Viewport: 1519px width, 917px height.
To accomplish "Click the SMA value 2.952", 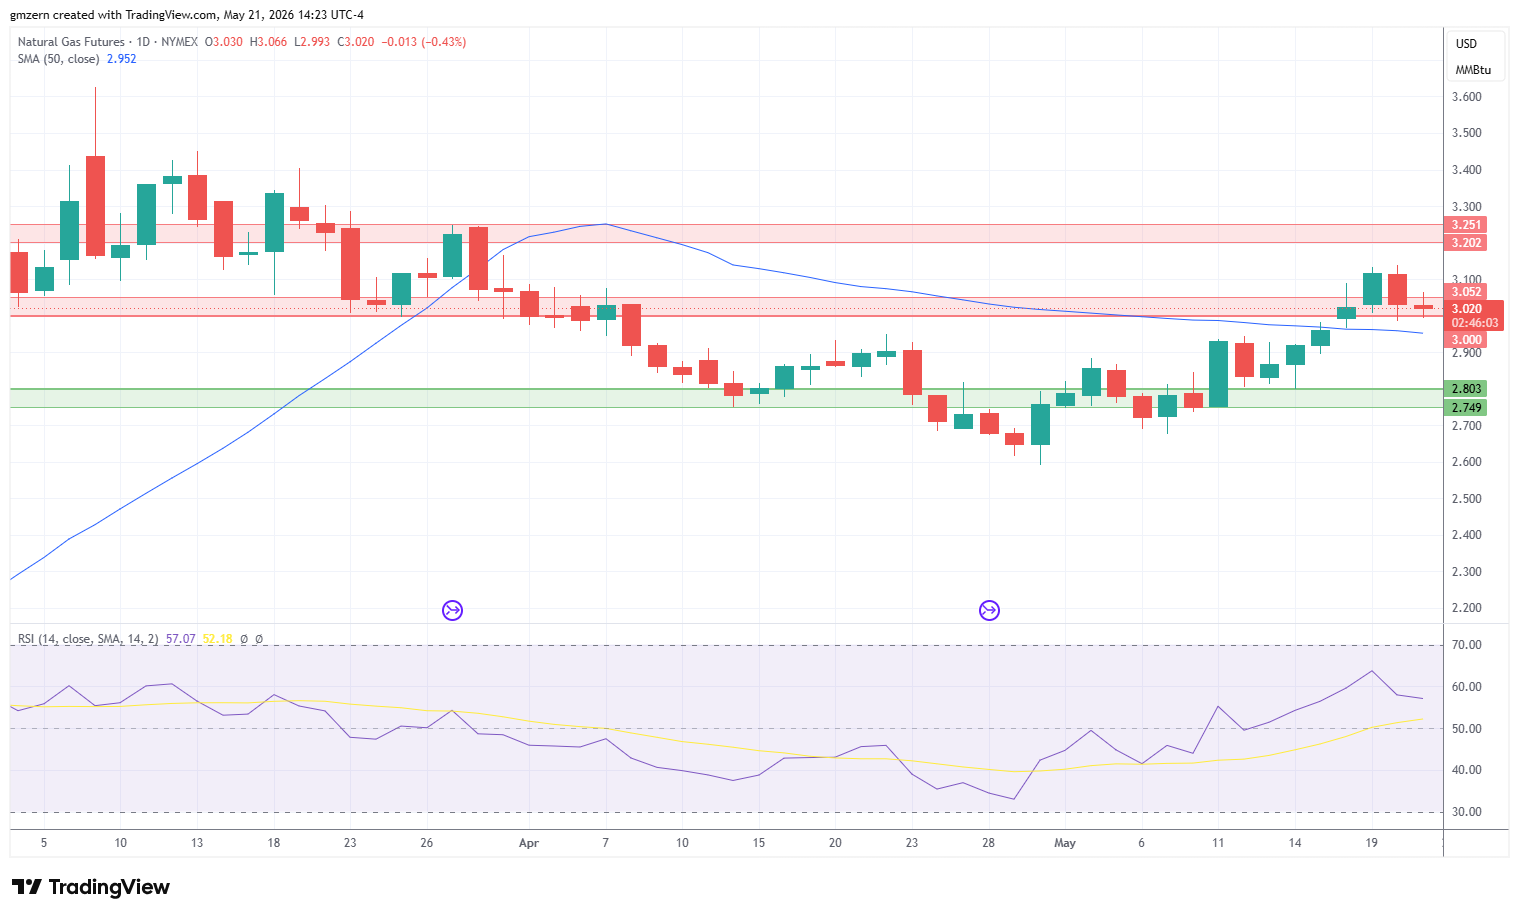I will [x=122, y=59].
